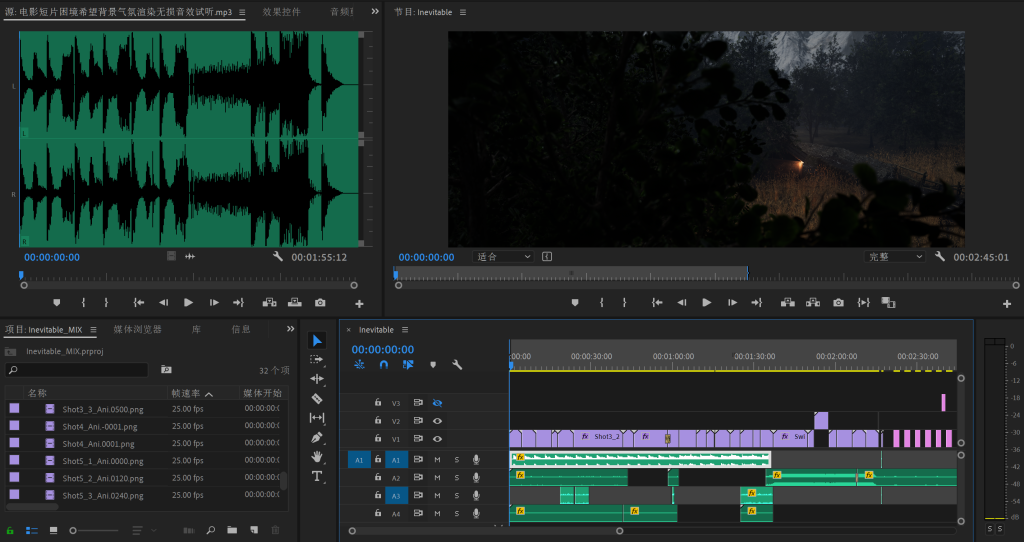Open timeline display settings wrench

click(x=457, y=365)
